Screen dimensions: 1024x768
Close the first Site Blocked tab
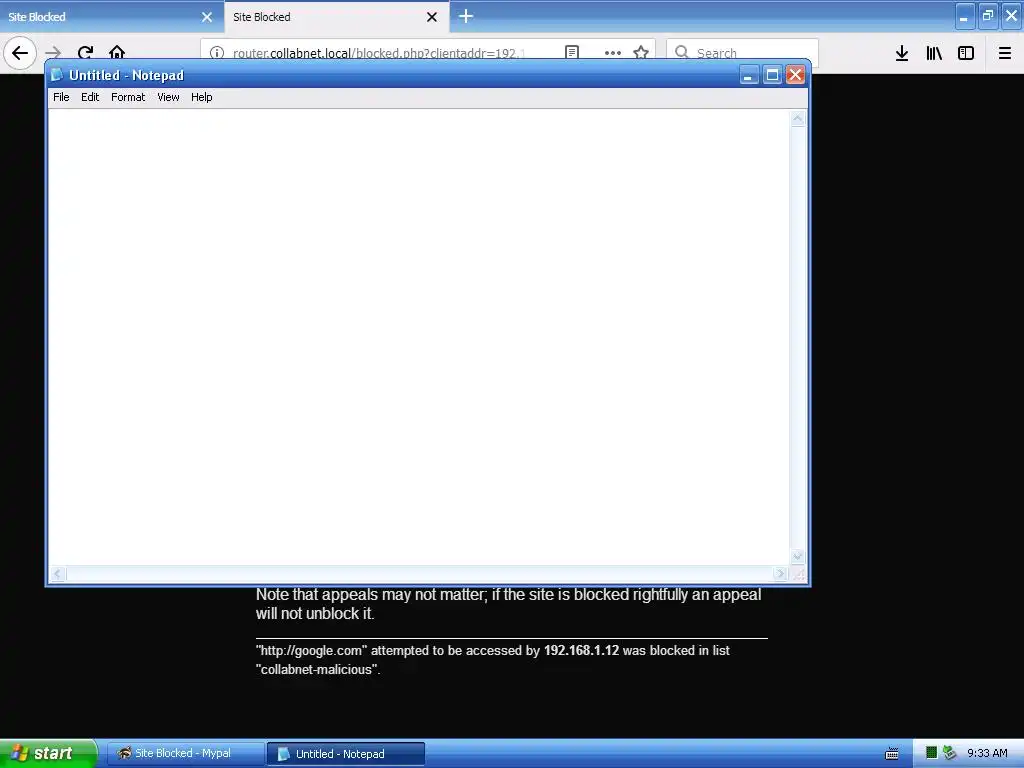click(207, 17)
